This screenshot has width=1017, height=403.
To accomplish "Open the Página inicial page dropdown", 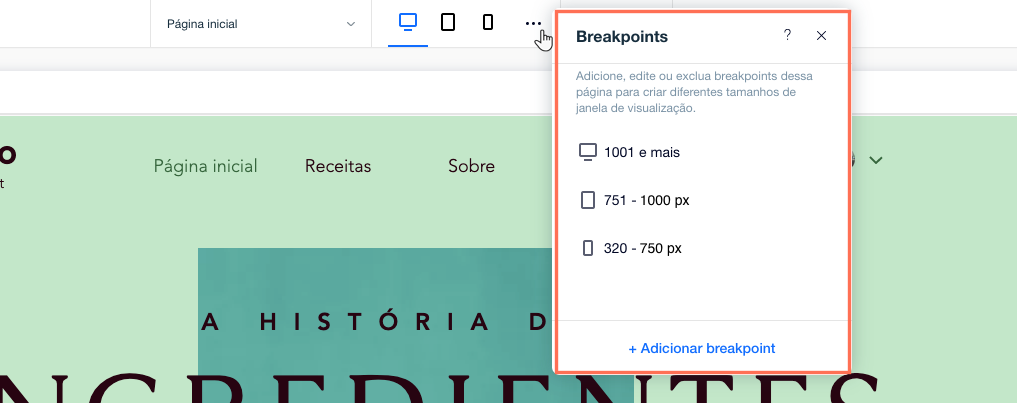I will (x=261, y=24).
